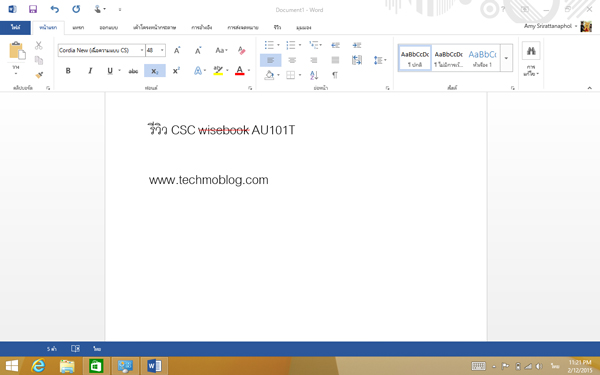The image size is (600, 375).
Task: Open Internet Explorer from the taskbar
Action: [38, 366]
